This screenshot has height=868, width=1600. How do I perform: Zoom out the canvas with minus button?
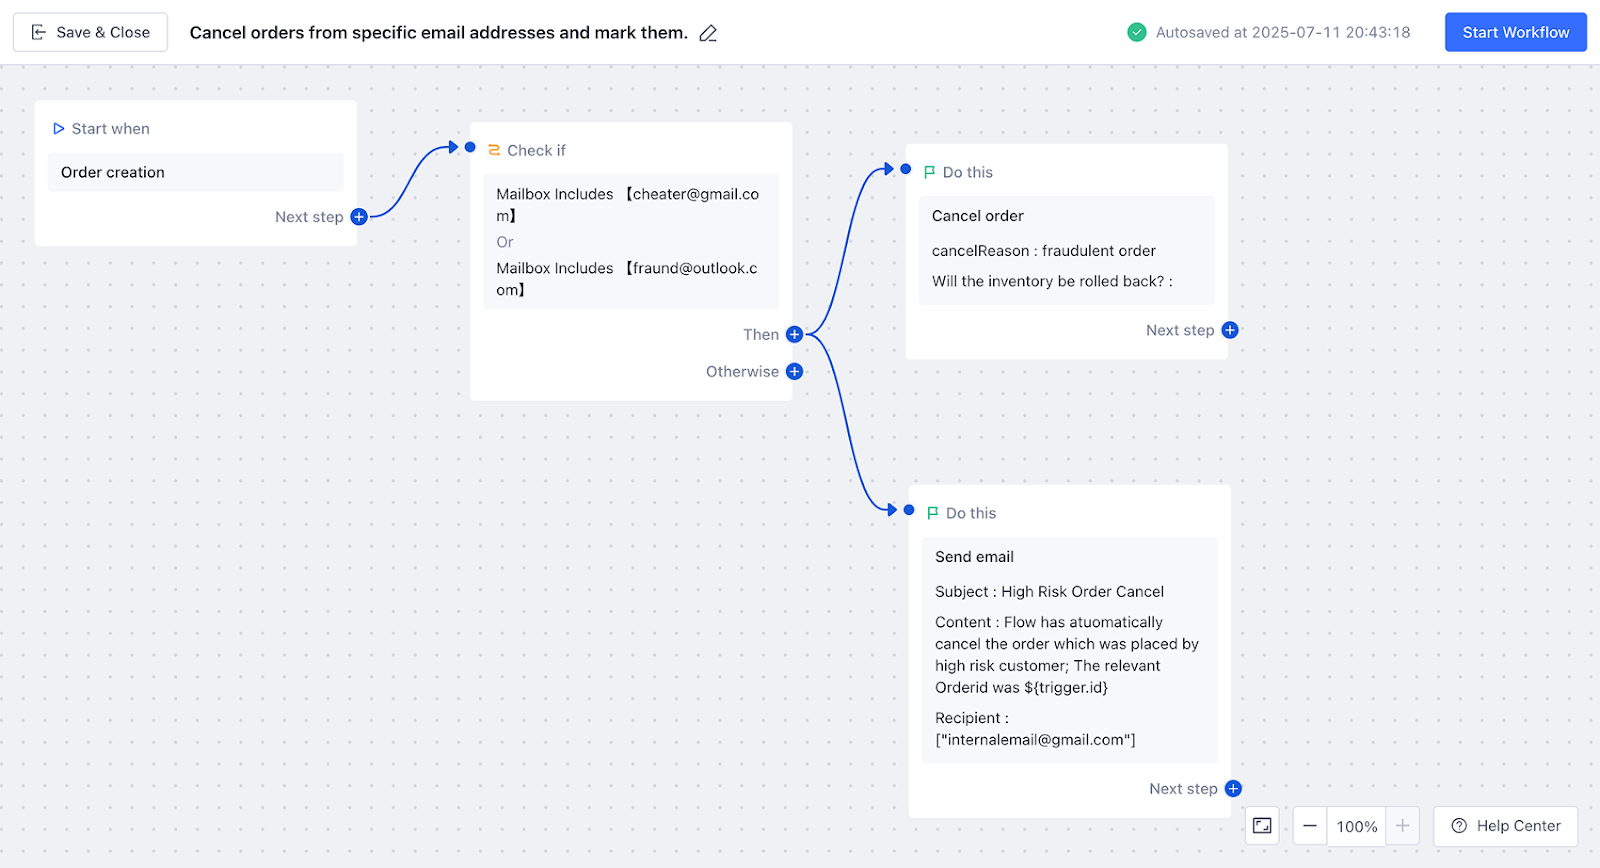coord(1310,826)
